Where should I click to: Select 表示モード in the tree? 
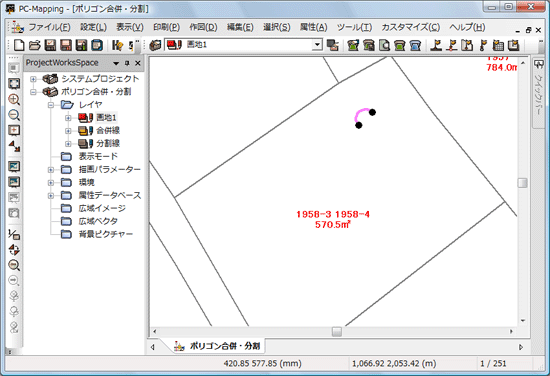click(x=98, y=156)
